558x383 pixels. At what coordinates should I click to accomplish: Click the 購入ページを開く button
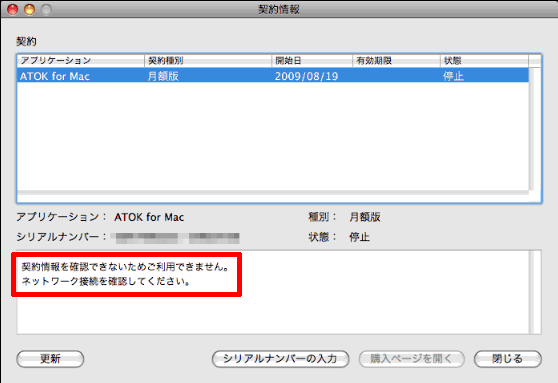(x=411, y=359)
